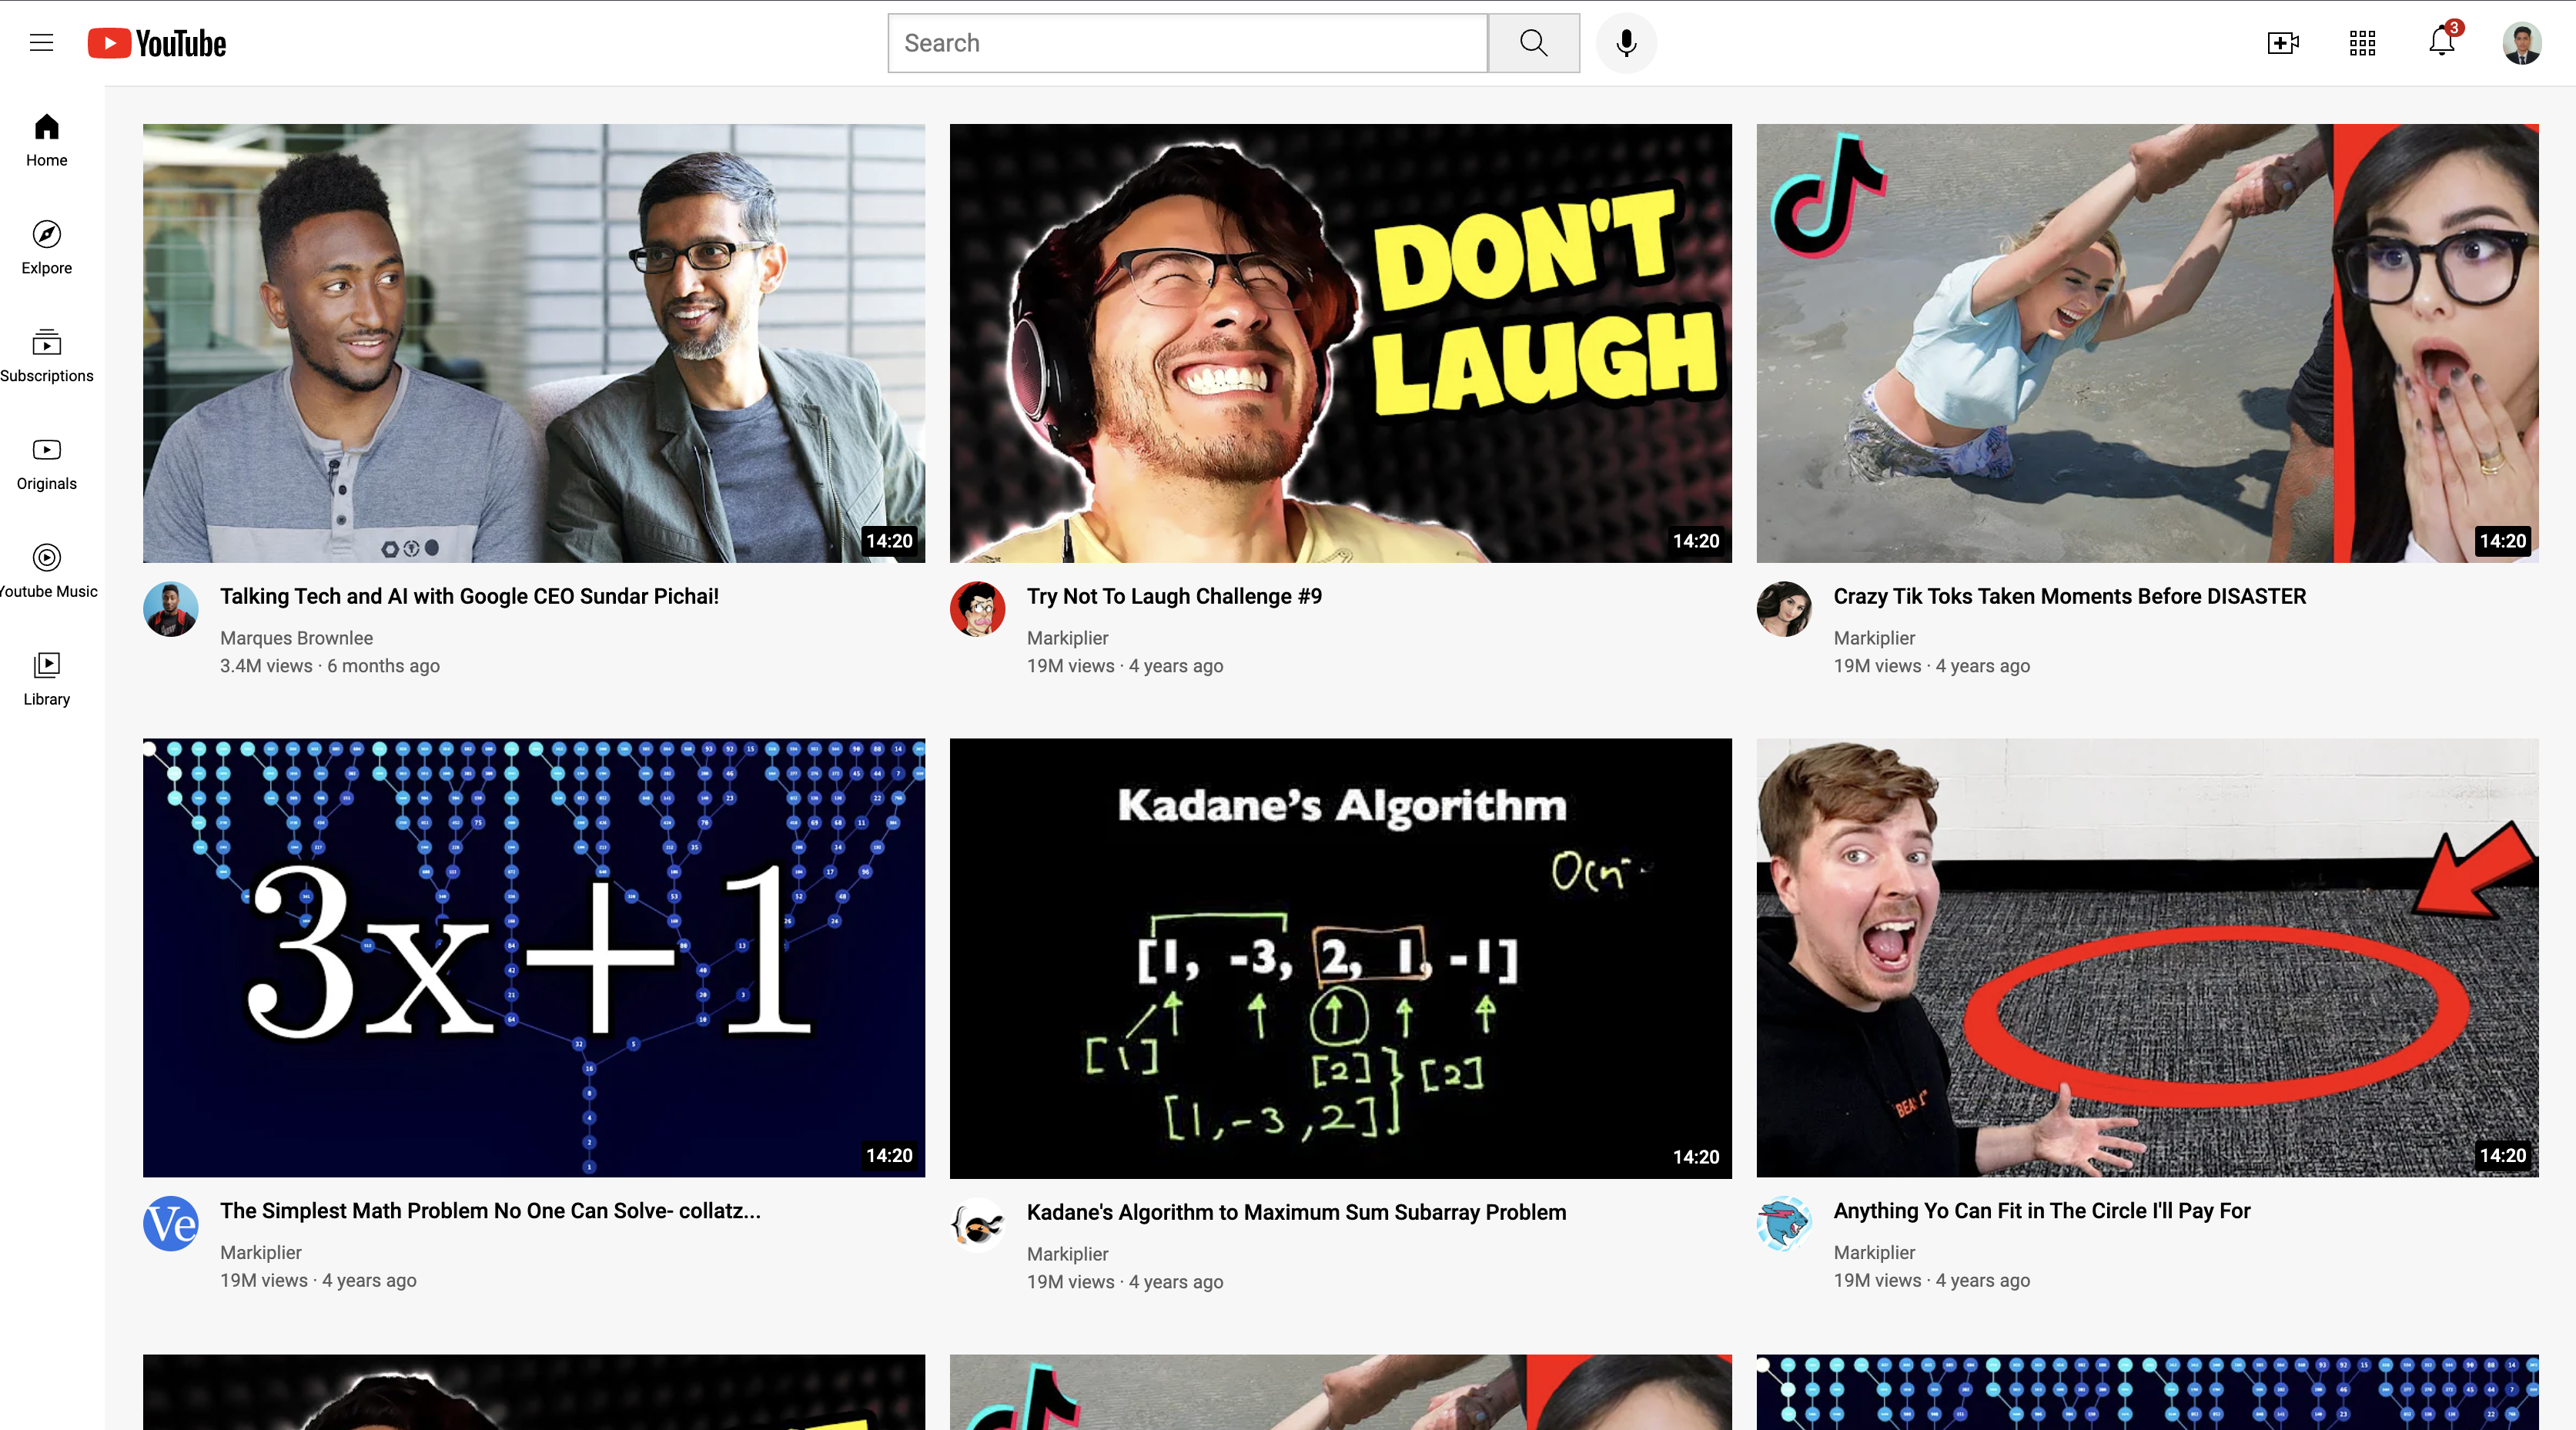Start voice search with microphone icon
Viewport: 2576px width, 1430px height.
tap(1626, 43)
